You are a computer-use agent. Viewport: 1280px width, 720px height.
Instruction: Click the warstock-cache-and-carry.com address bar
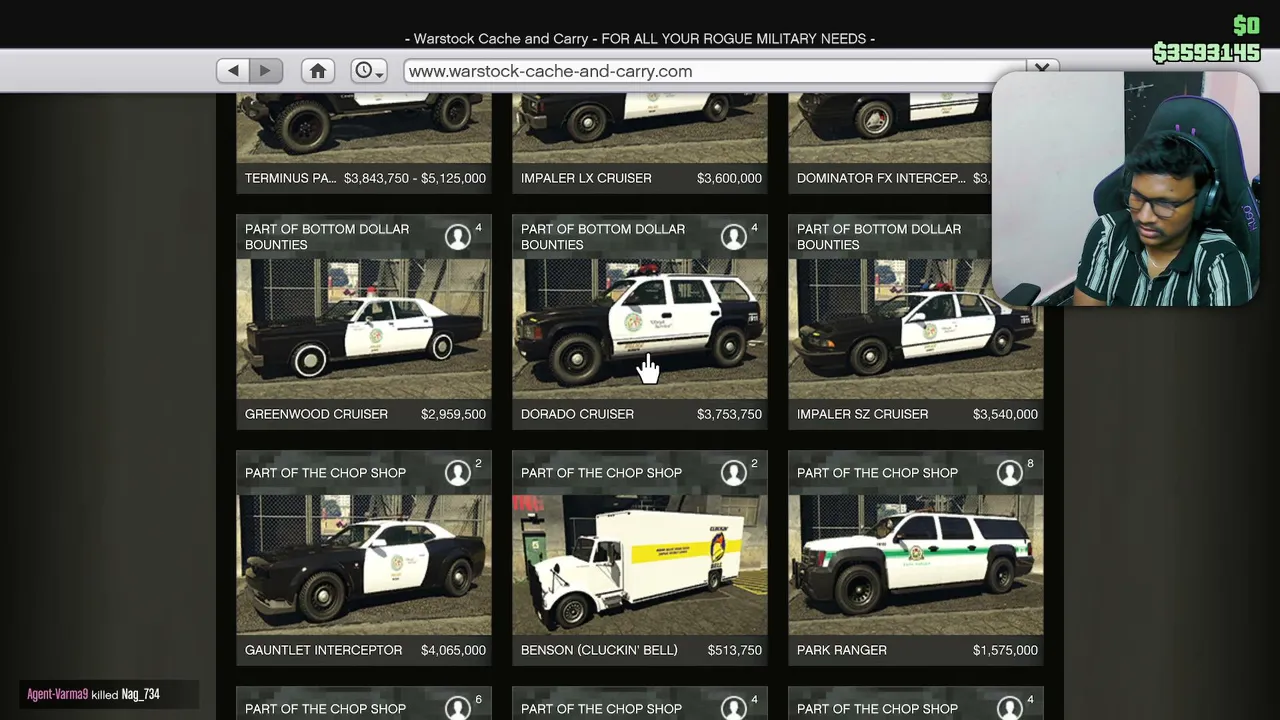[x=714, y=71]
